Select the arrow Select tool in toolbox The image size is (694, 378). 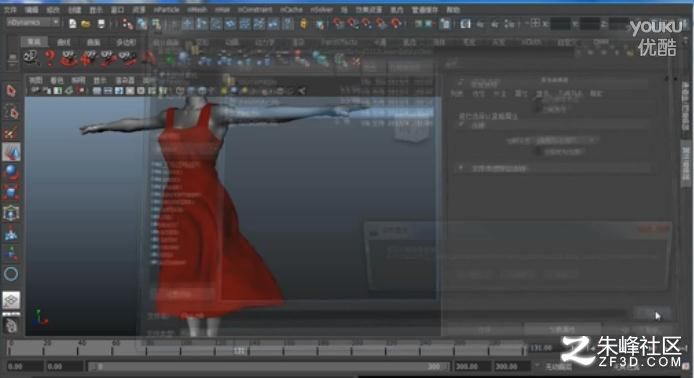click(x=11, y=90)
